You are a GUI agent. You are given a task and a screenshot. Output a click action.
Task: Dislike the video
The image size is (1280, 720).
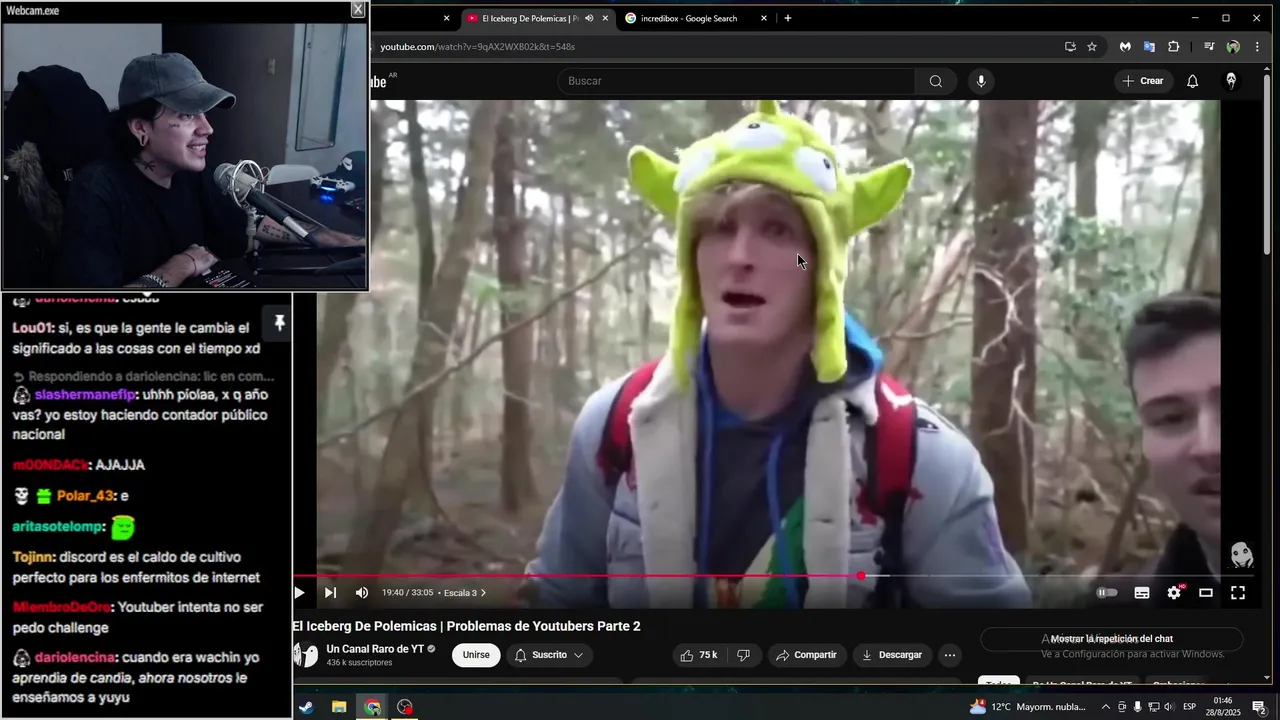pos(743,655)
